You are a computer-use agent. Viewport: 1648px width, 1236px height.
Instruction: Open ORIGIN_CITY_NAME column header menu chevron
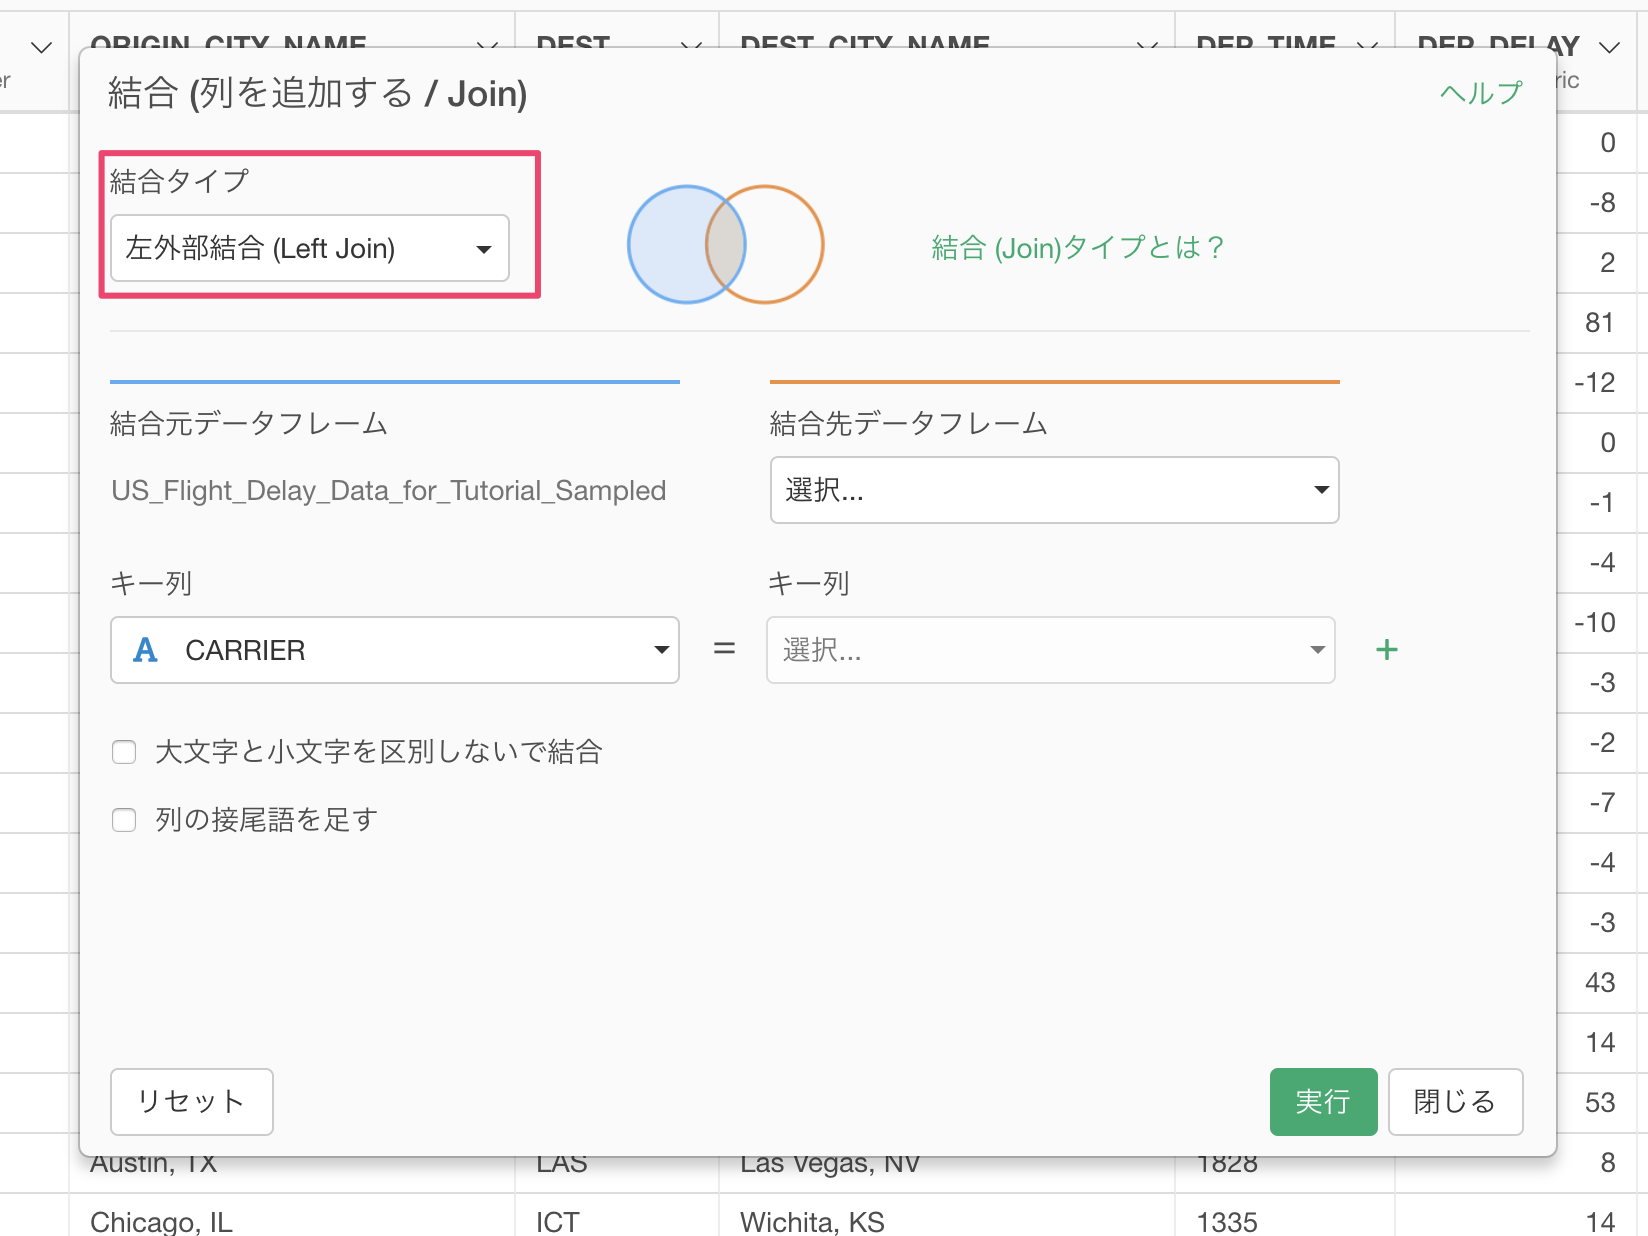(x=487, y=47)
